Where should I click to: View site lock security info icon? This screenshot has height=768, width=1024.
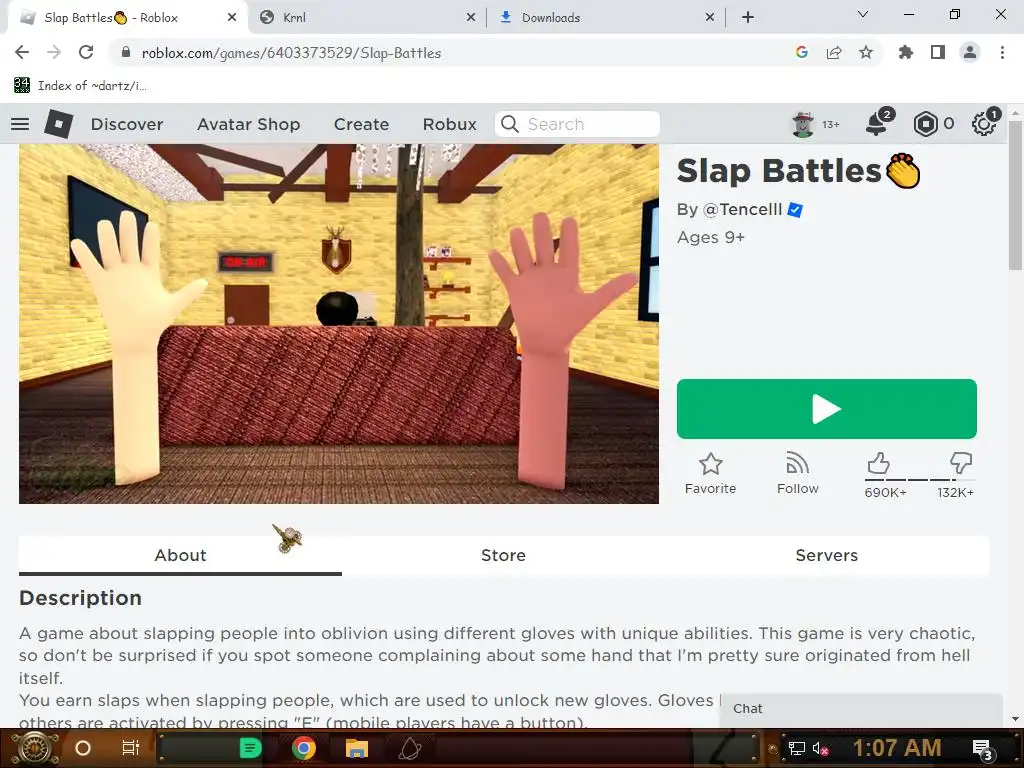click(x=126, y=52)
